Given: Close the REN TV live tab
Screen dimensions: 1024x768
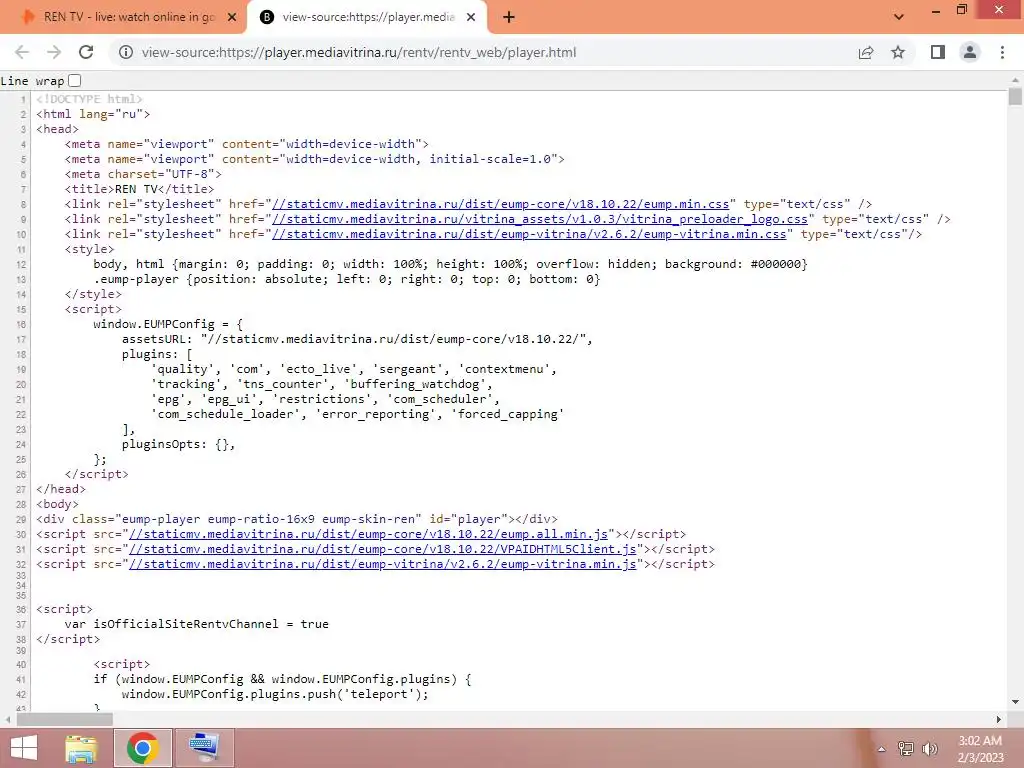Looking at the screenshot, I should click(x=232, y=18).
